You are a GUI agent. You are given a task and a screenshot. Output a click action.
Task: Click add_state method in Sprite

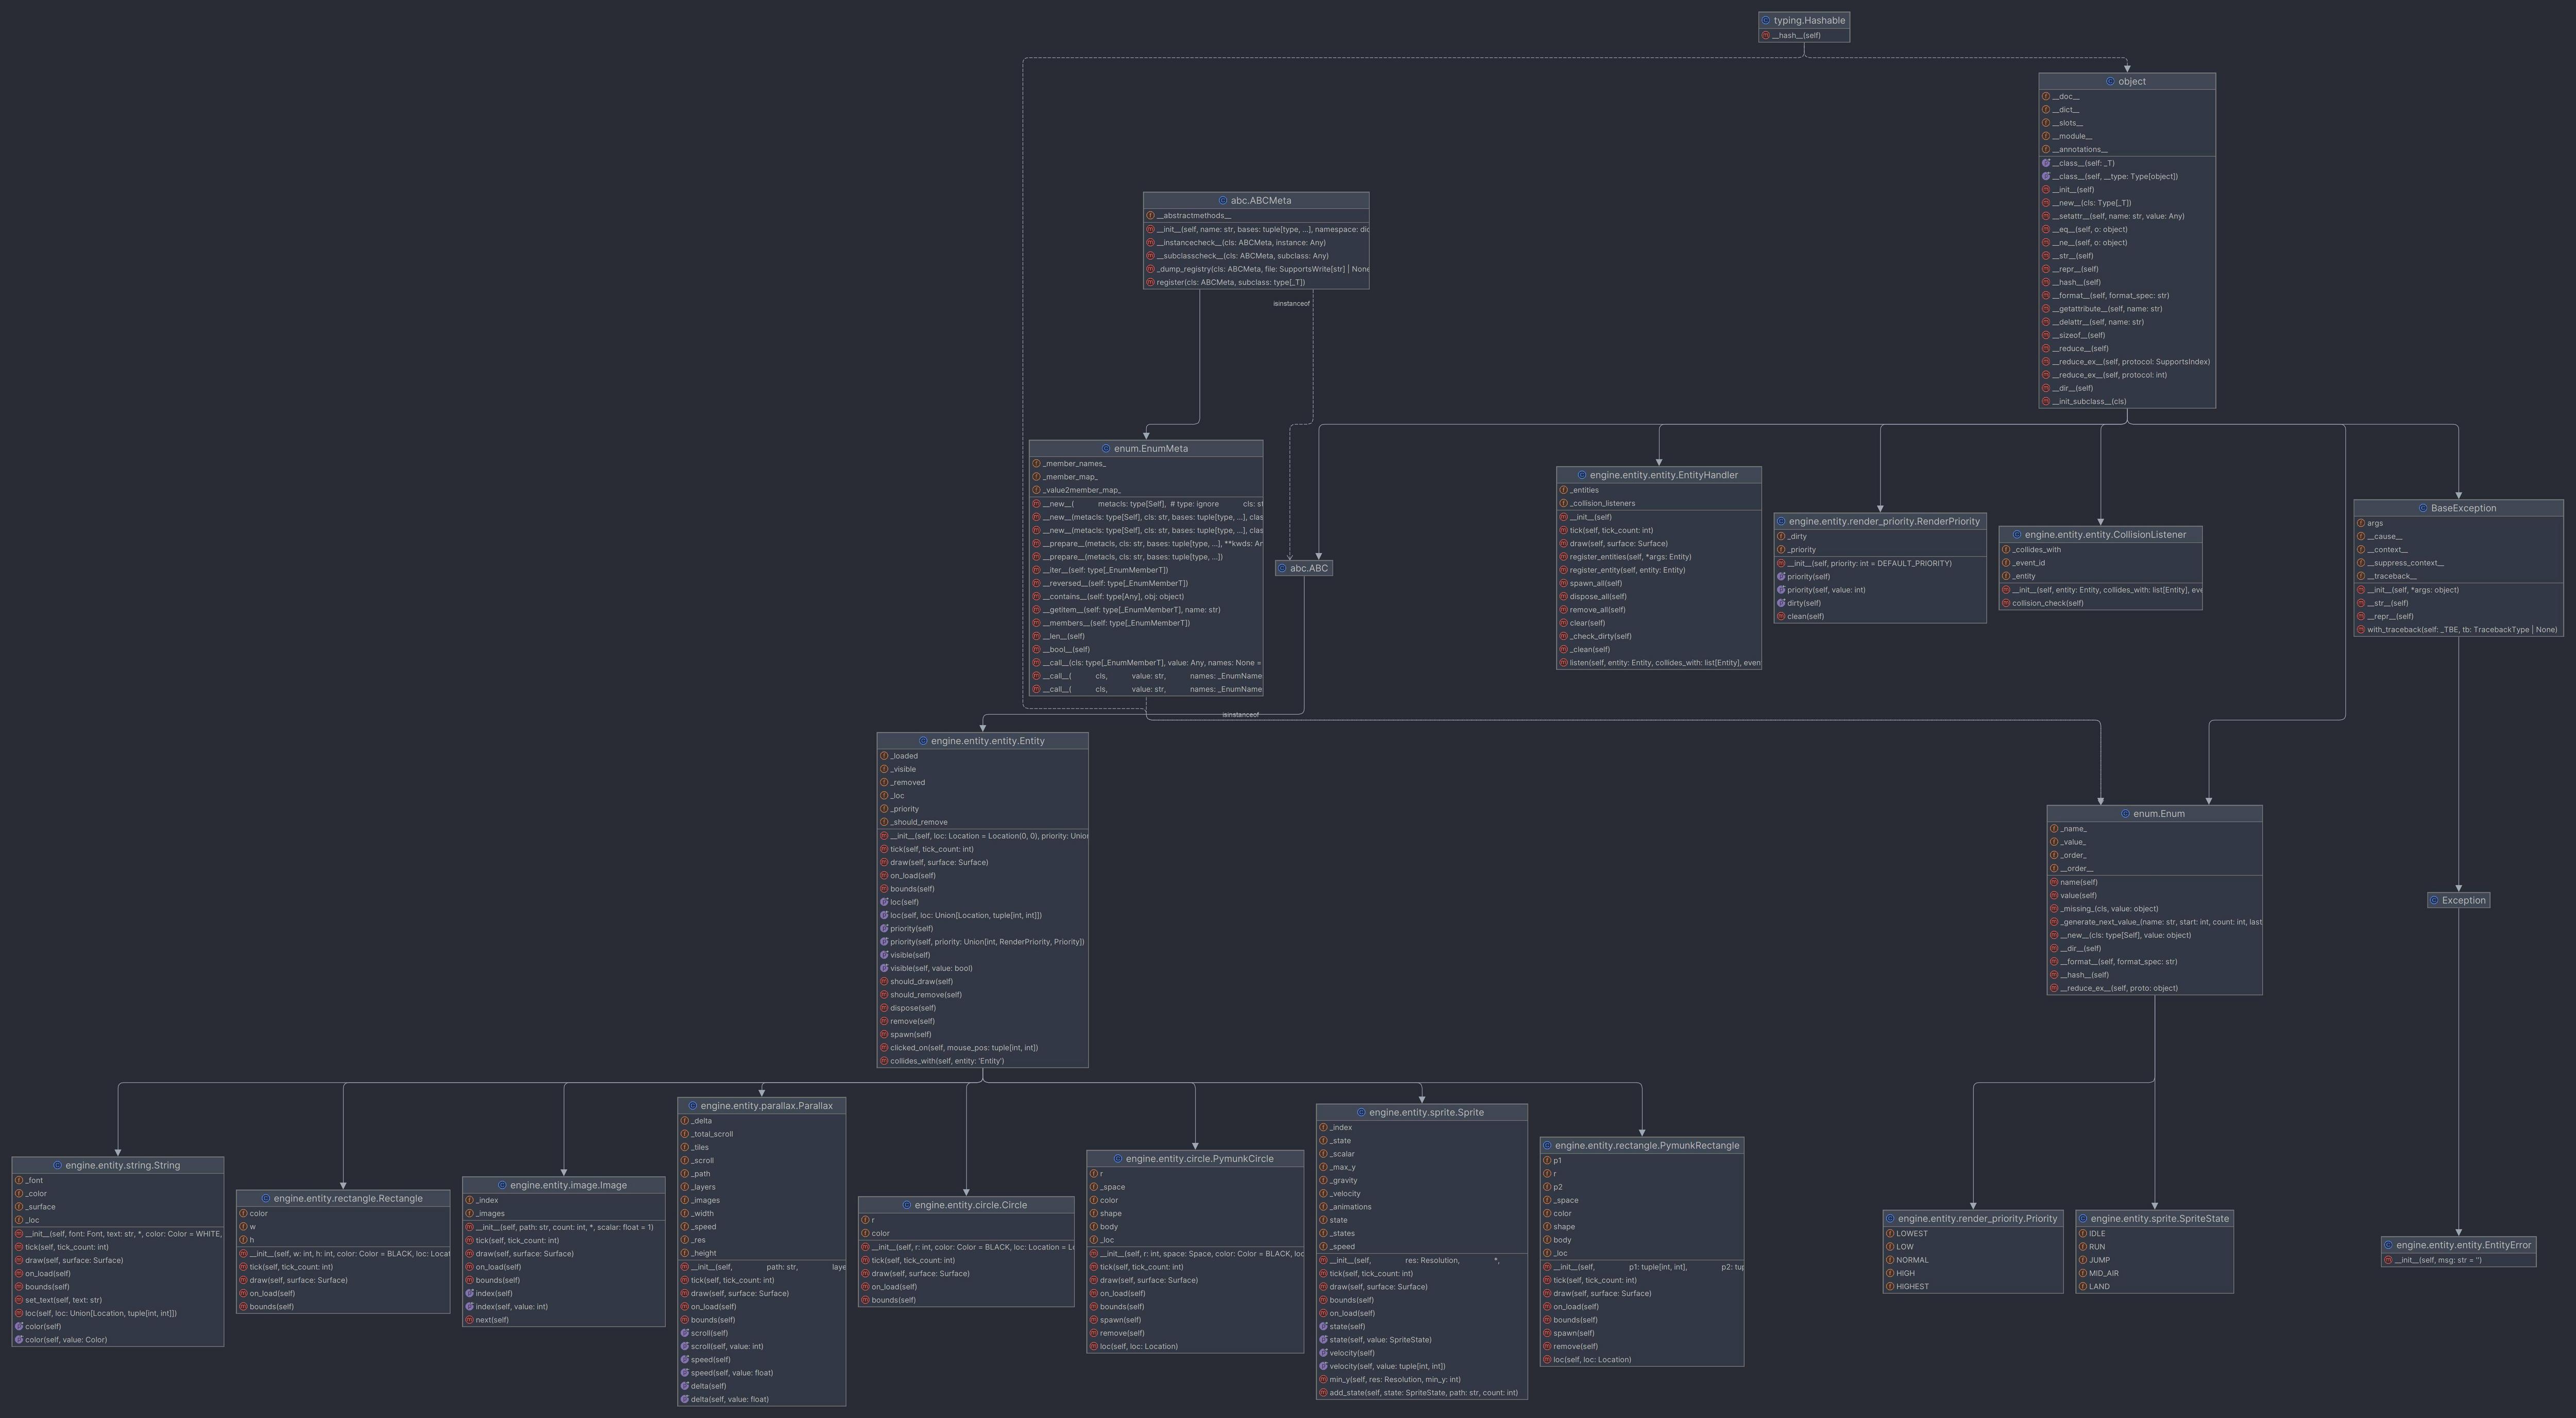tap(1423, 1393)
